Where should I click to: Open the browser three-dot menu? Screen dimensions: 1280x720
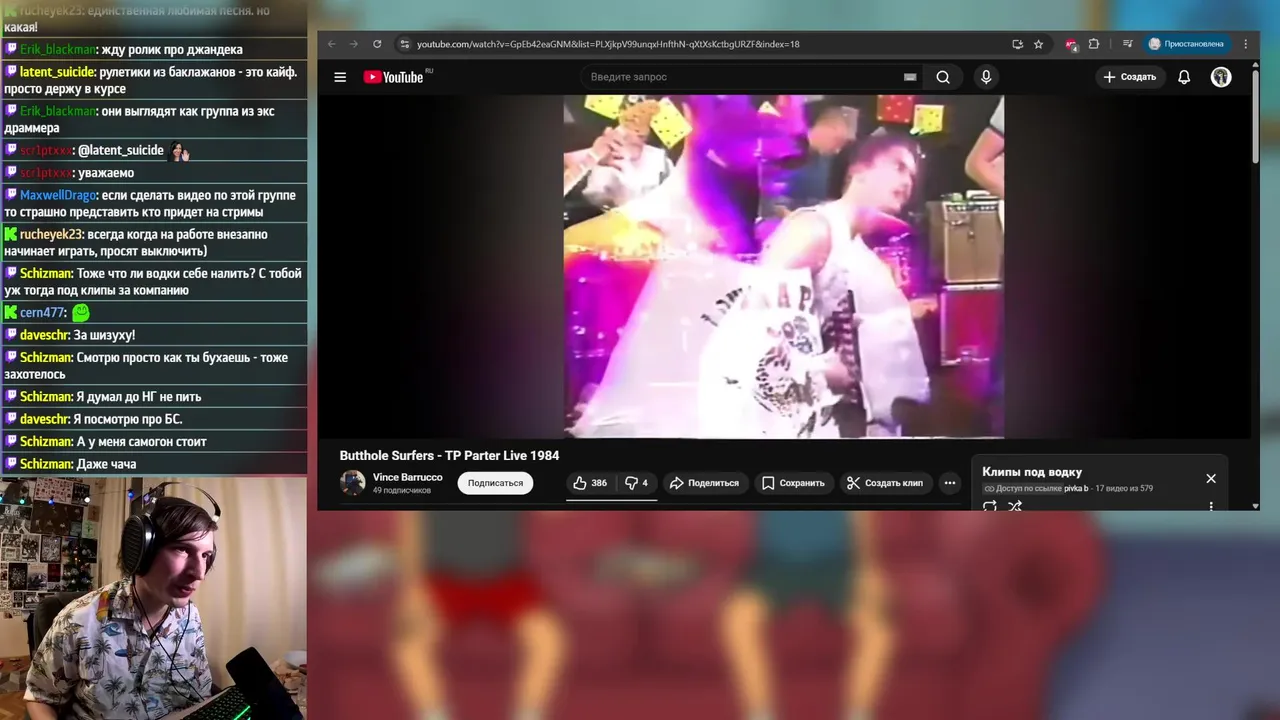point(1245,44)
